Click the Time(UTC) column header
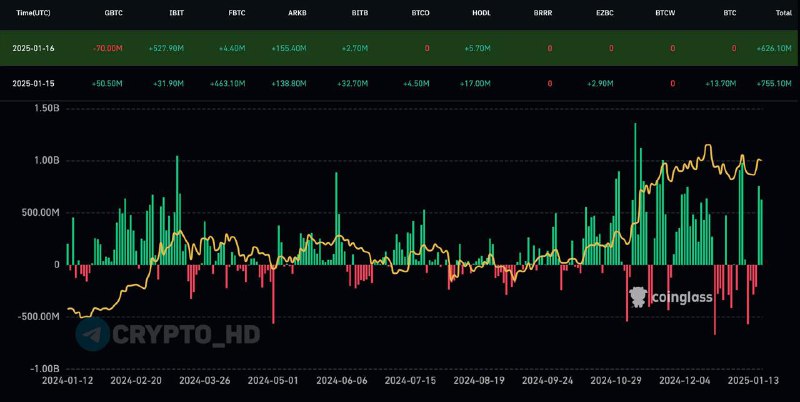 tap(33, 13)
